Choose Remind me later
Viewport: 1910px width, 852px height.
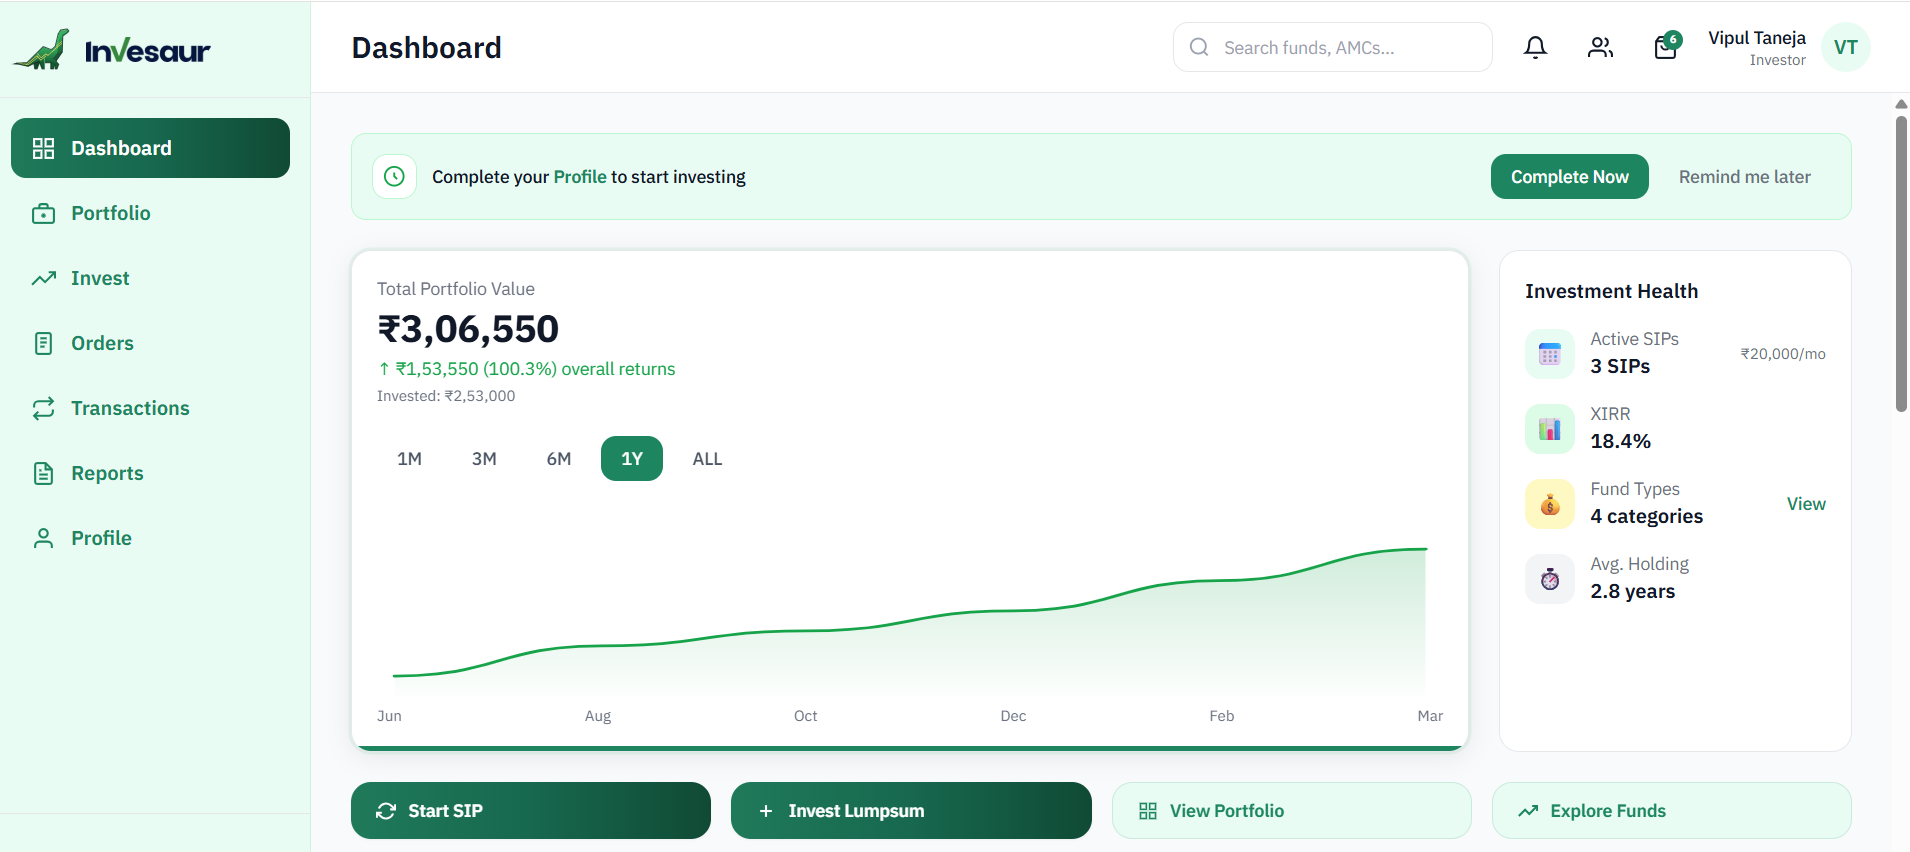click(1744, 176)
